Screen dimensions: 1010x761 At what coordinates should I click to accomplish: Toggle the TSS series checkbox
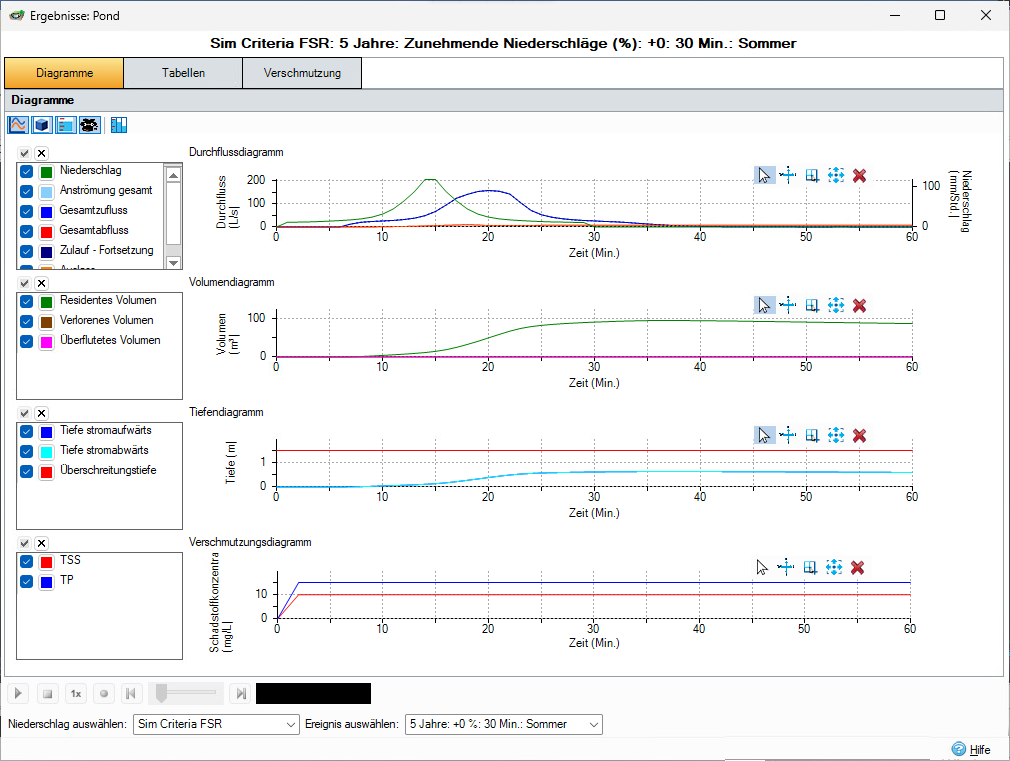tap(26, 562)
